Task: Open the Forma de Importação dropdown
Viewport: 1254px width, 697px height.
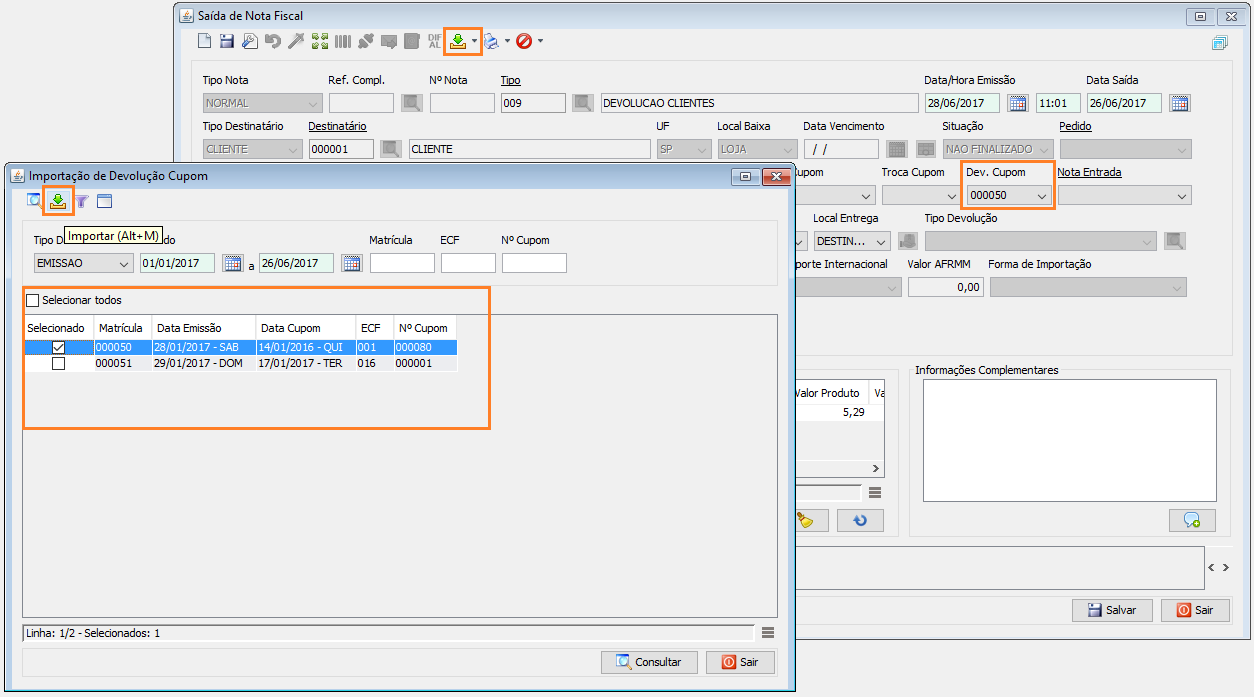Action: 1087,287
